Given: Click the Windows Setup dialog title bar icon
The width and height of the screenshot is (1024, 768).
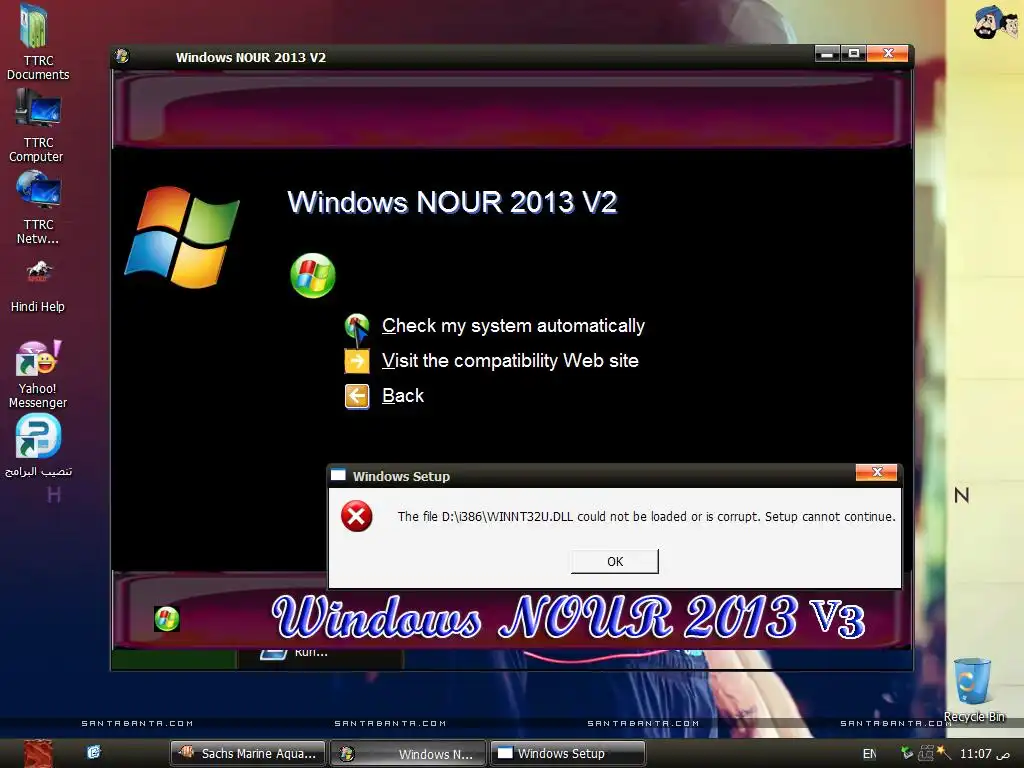Looking at the screenshot, I should tap(338, 475).
